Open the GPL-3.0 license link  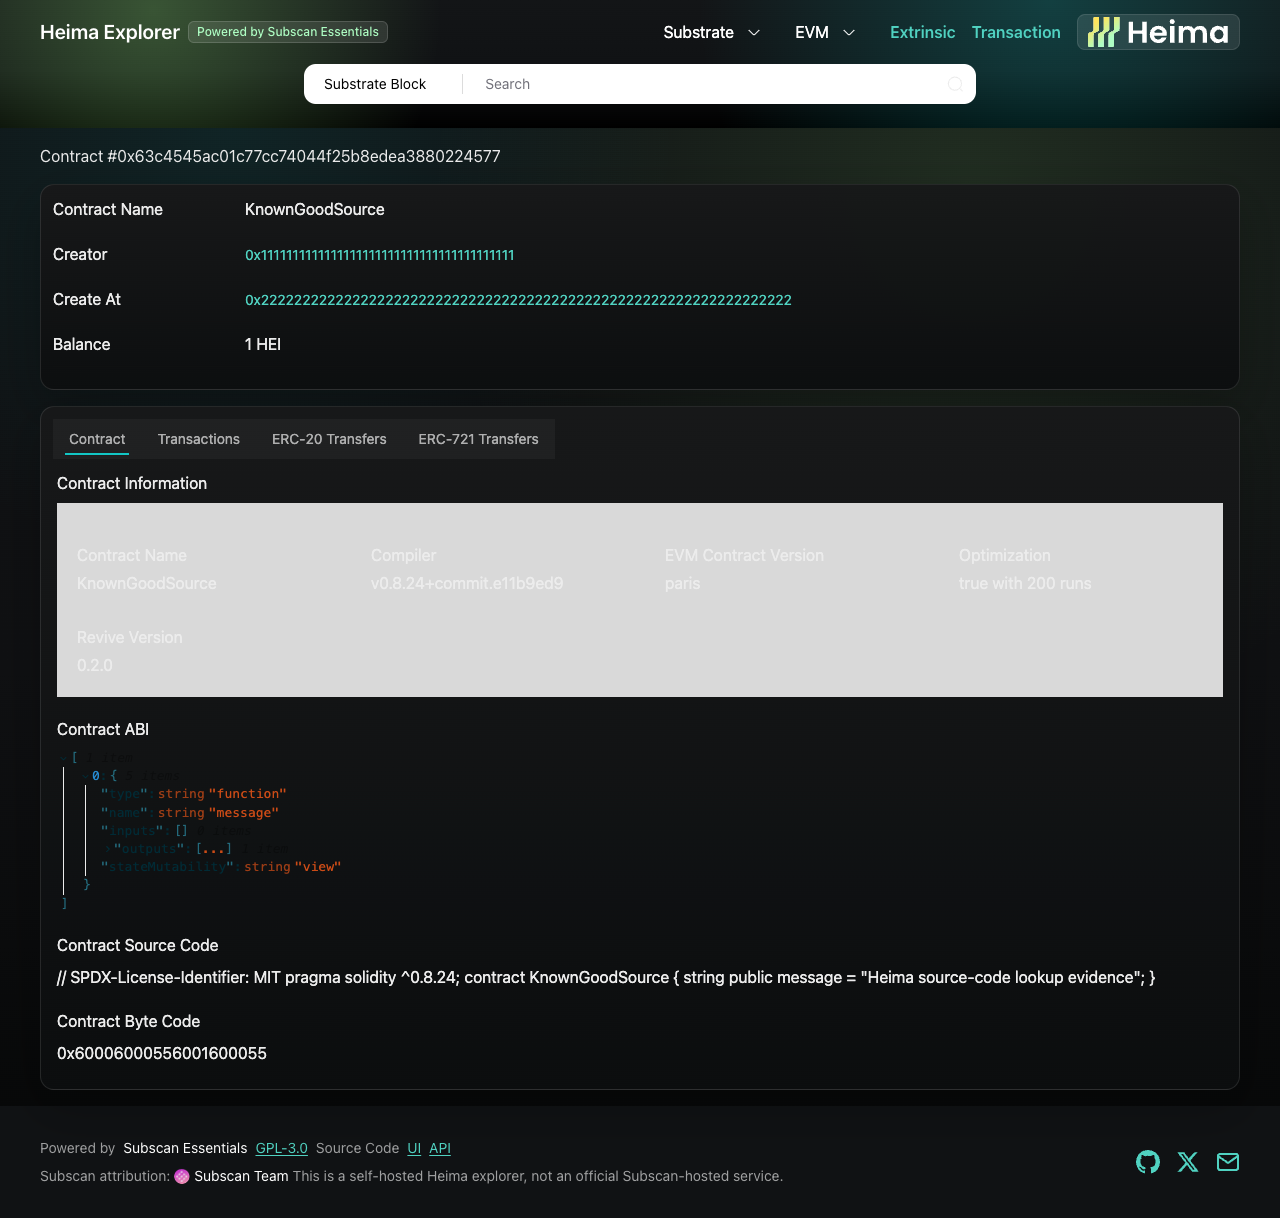click(282, 1148)
